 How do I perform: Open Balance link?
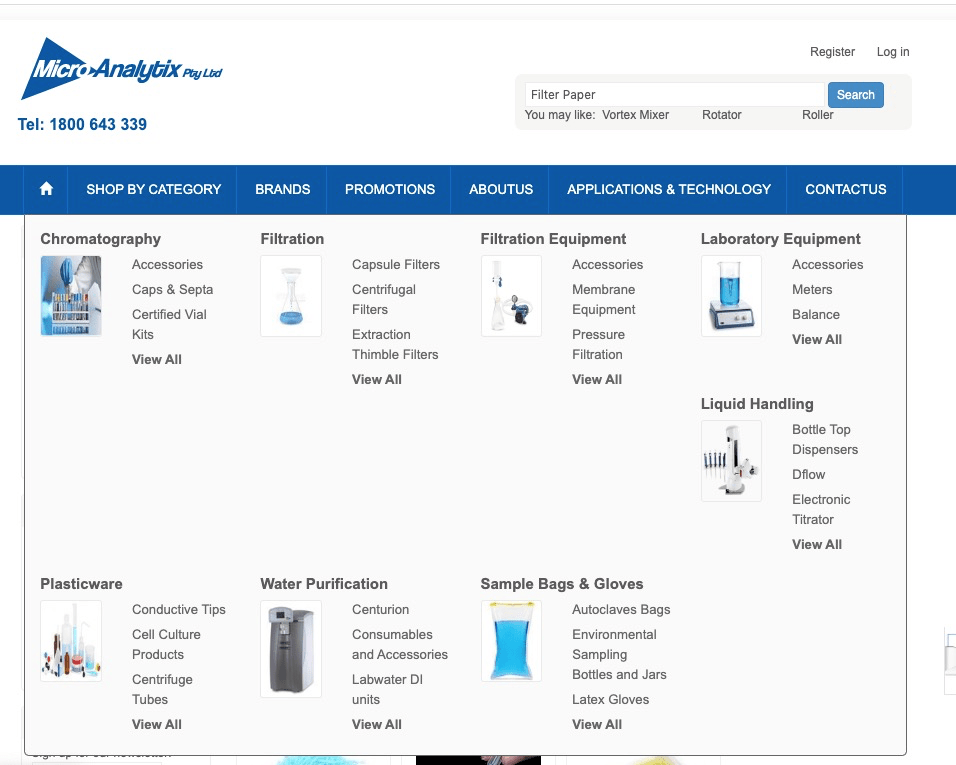point(816,315)
